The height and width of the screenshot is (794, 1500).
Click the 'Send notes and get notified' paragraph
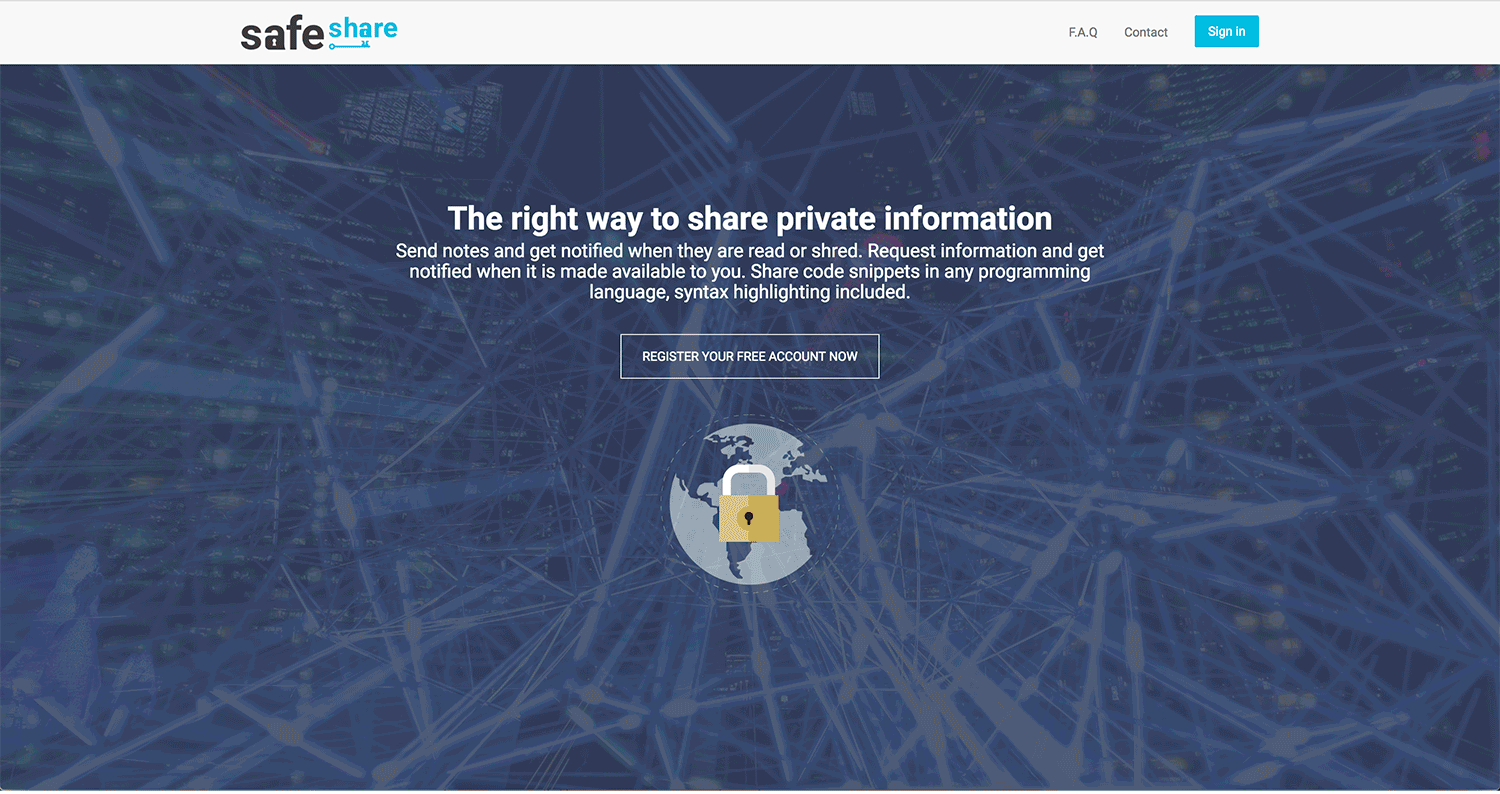[x=750, y=271]
